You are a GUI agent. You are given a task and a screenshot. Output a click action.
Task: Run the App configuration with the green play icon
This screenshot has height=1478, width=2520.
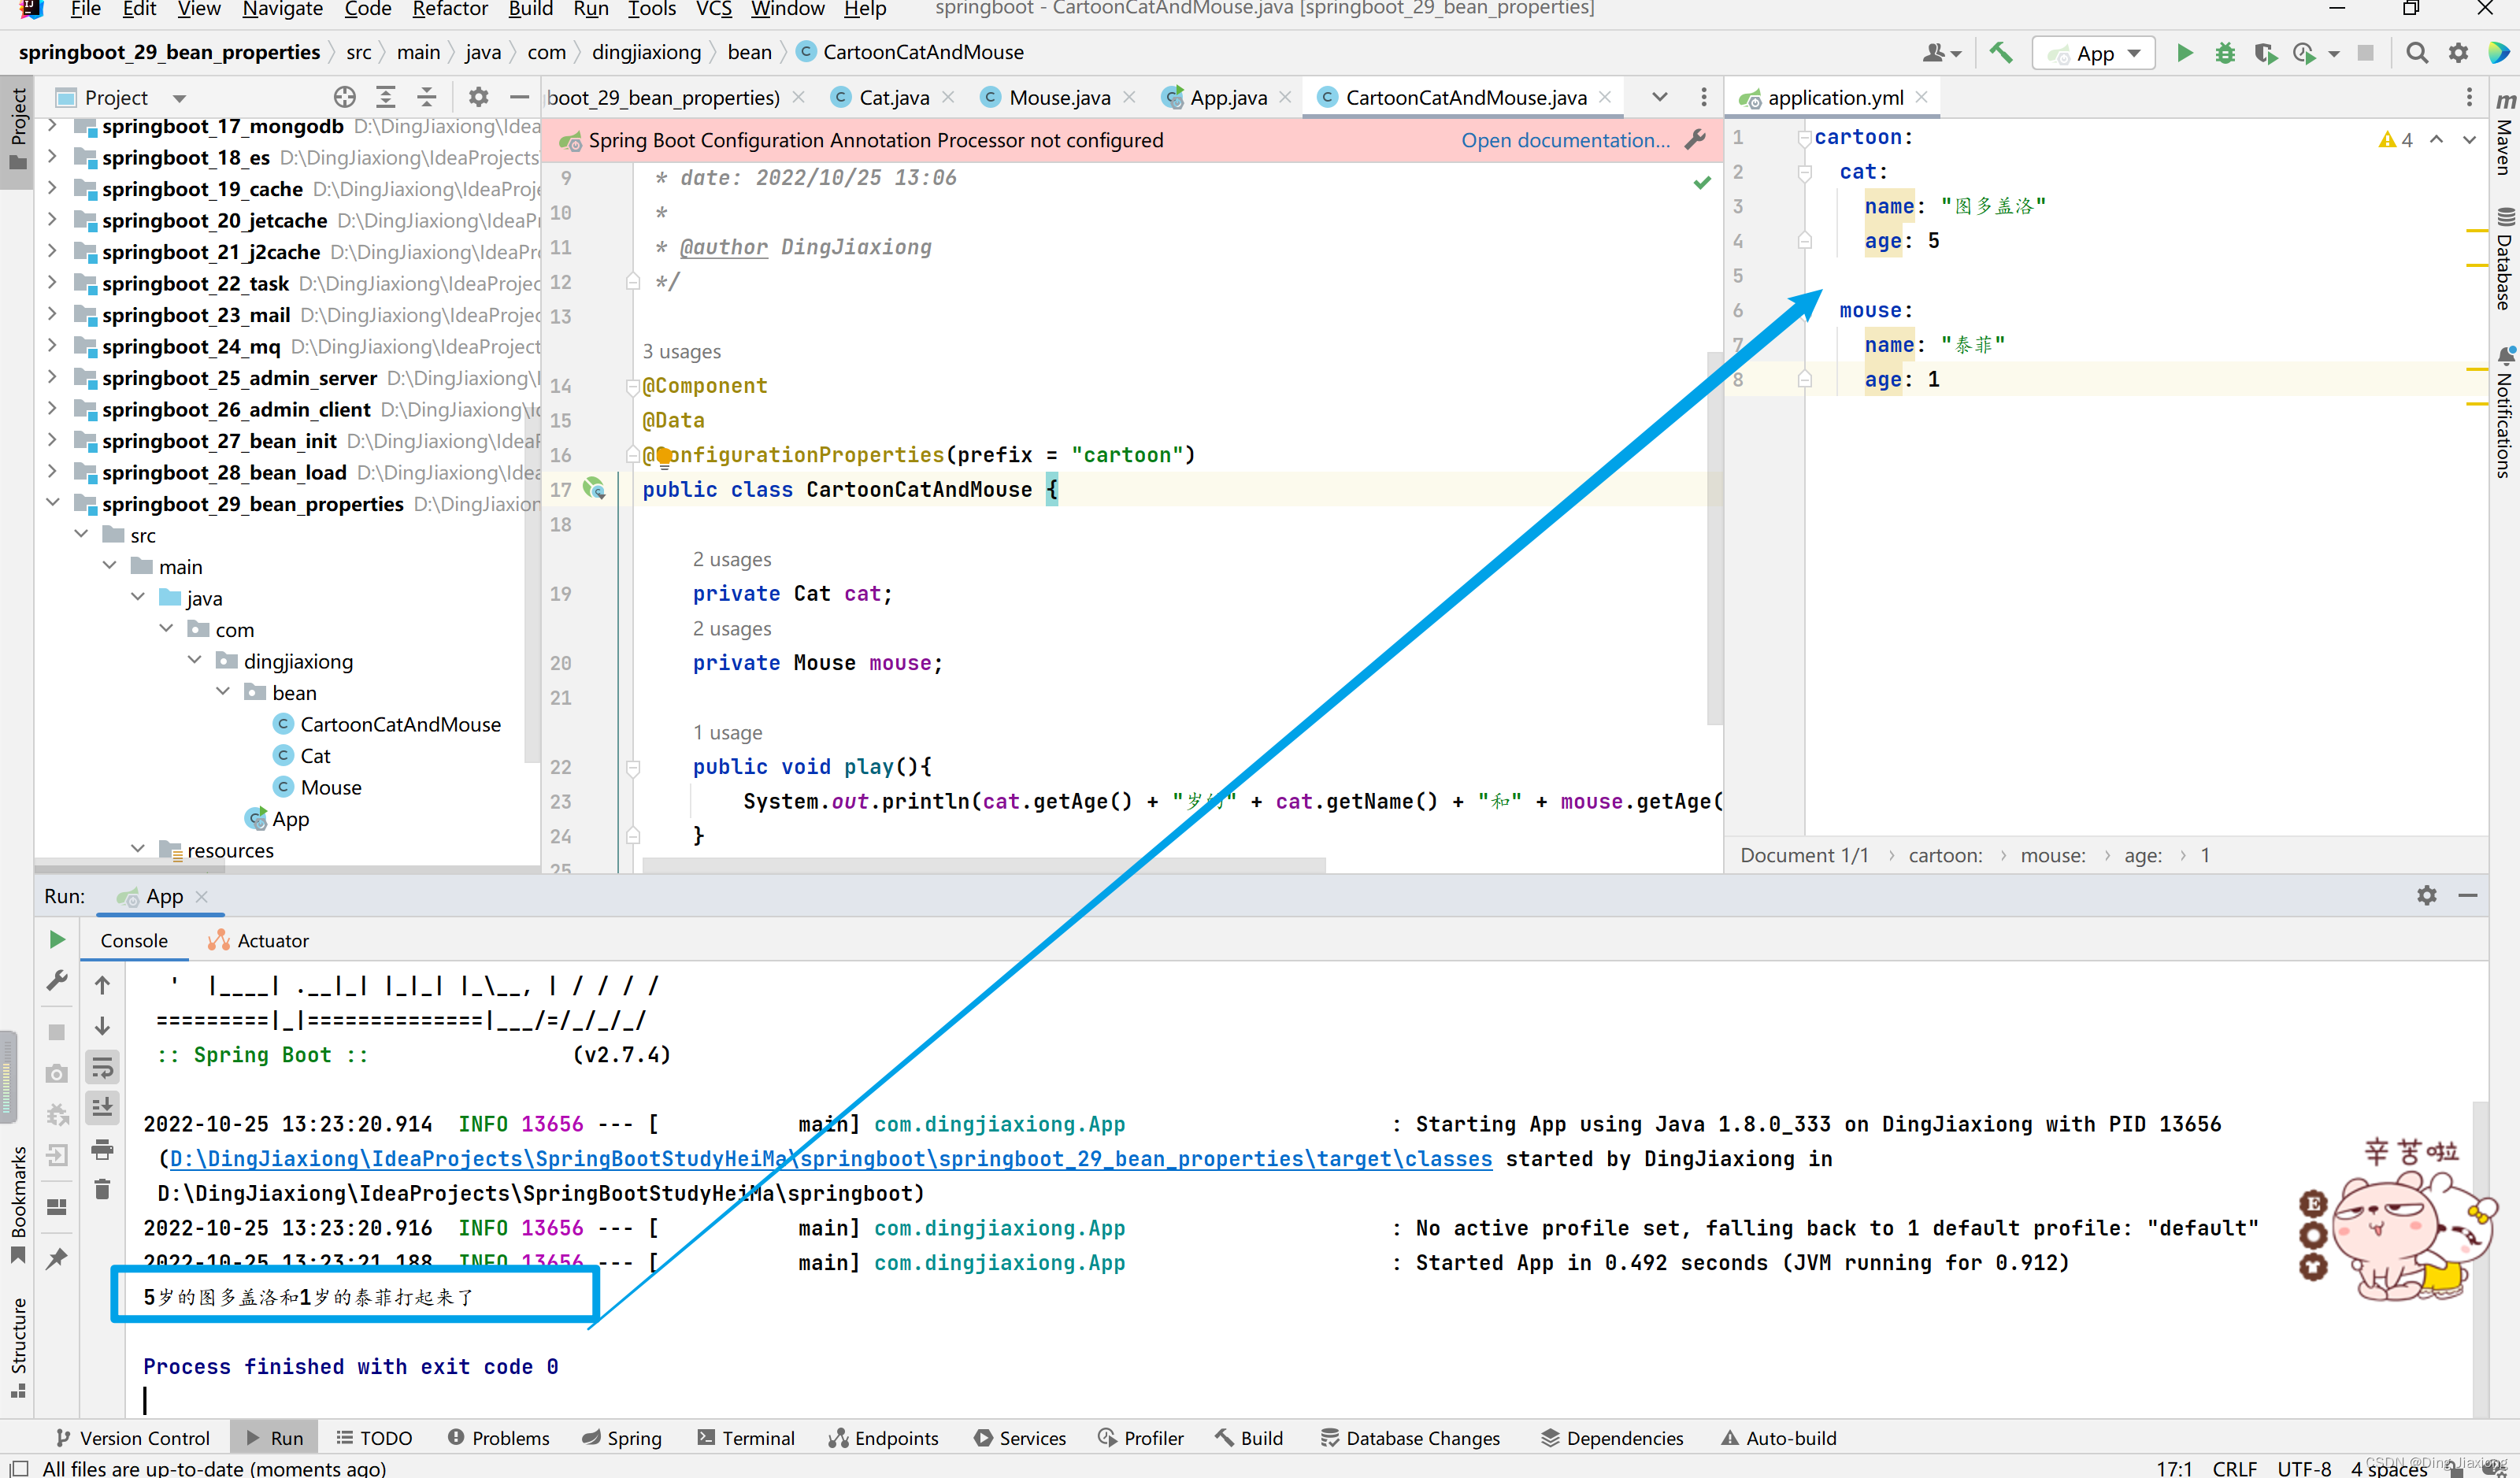click(2184, 52)
